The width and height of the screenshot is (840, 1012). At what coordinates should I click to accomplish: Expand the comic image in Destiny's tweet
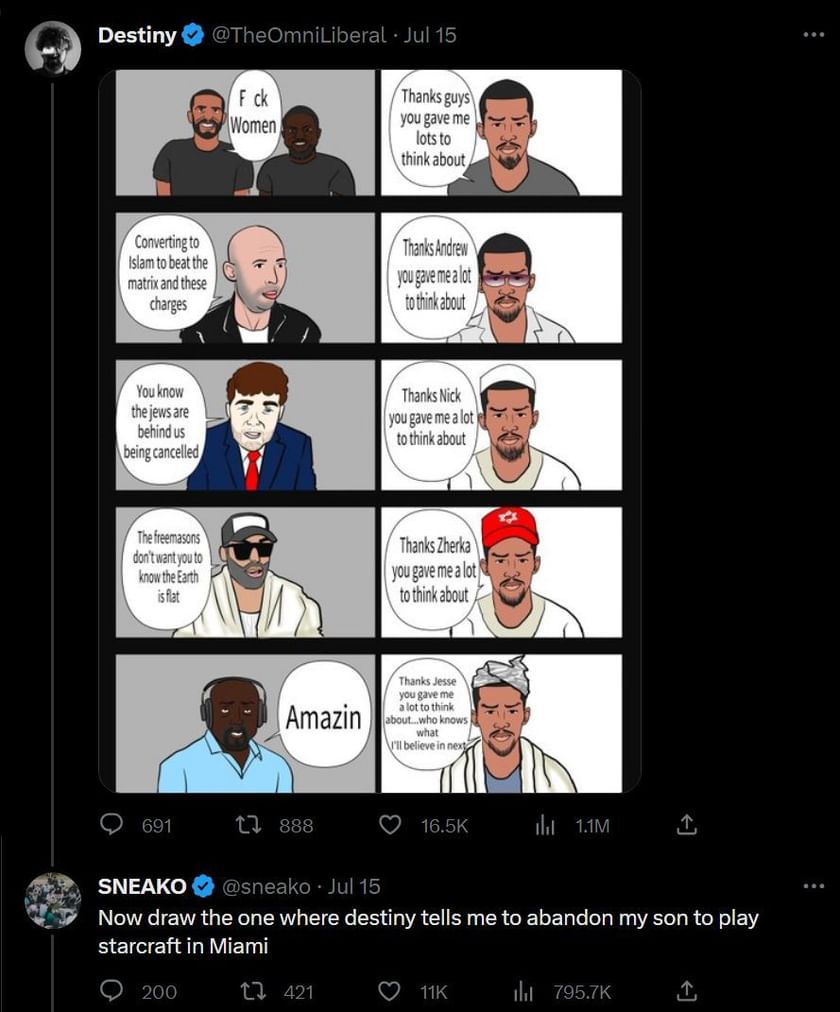369,430
